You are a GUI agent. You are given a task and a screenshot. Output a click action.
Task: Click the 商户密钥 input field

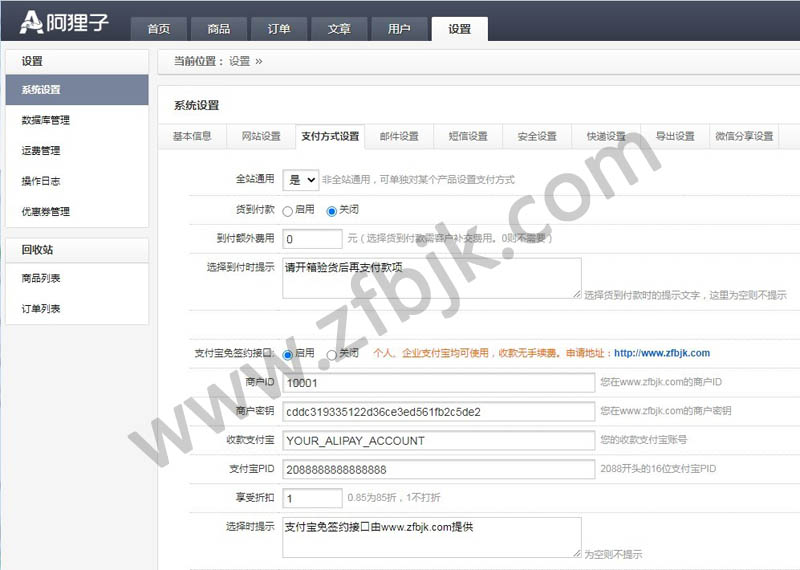point(439,412)
